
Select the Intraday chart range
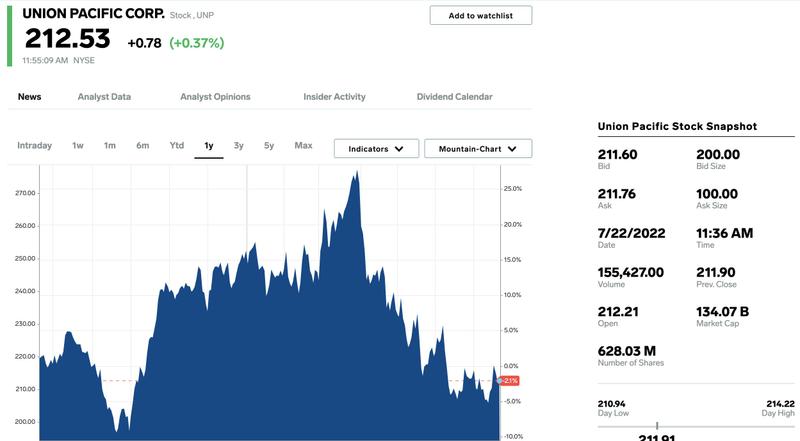pos(35,145)
